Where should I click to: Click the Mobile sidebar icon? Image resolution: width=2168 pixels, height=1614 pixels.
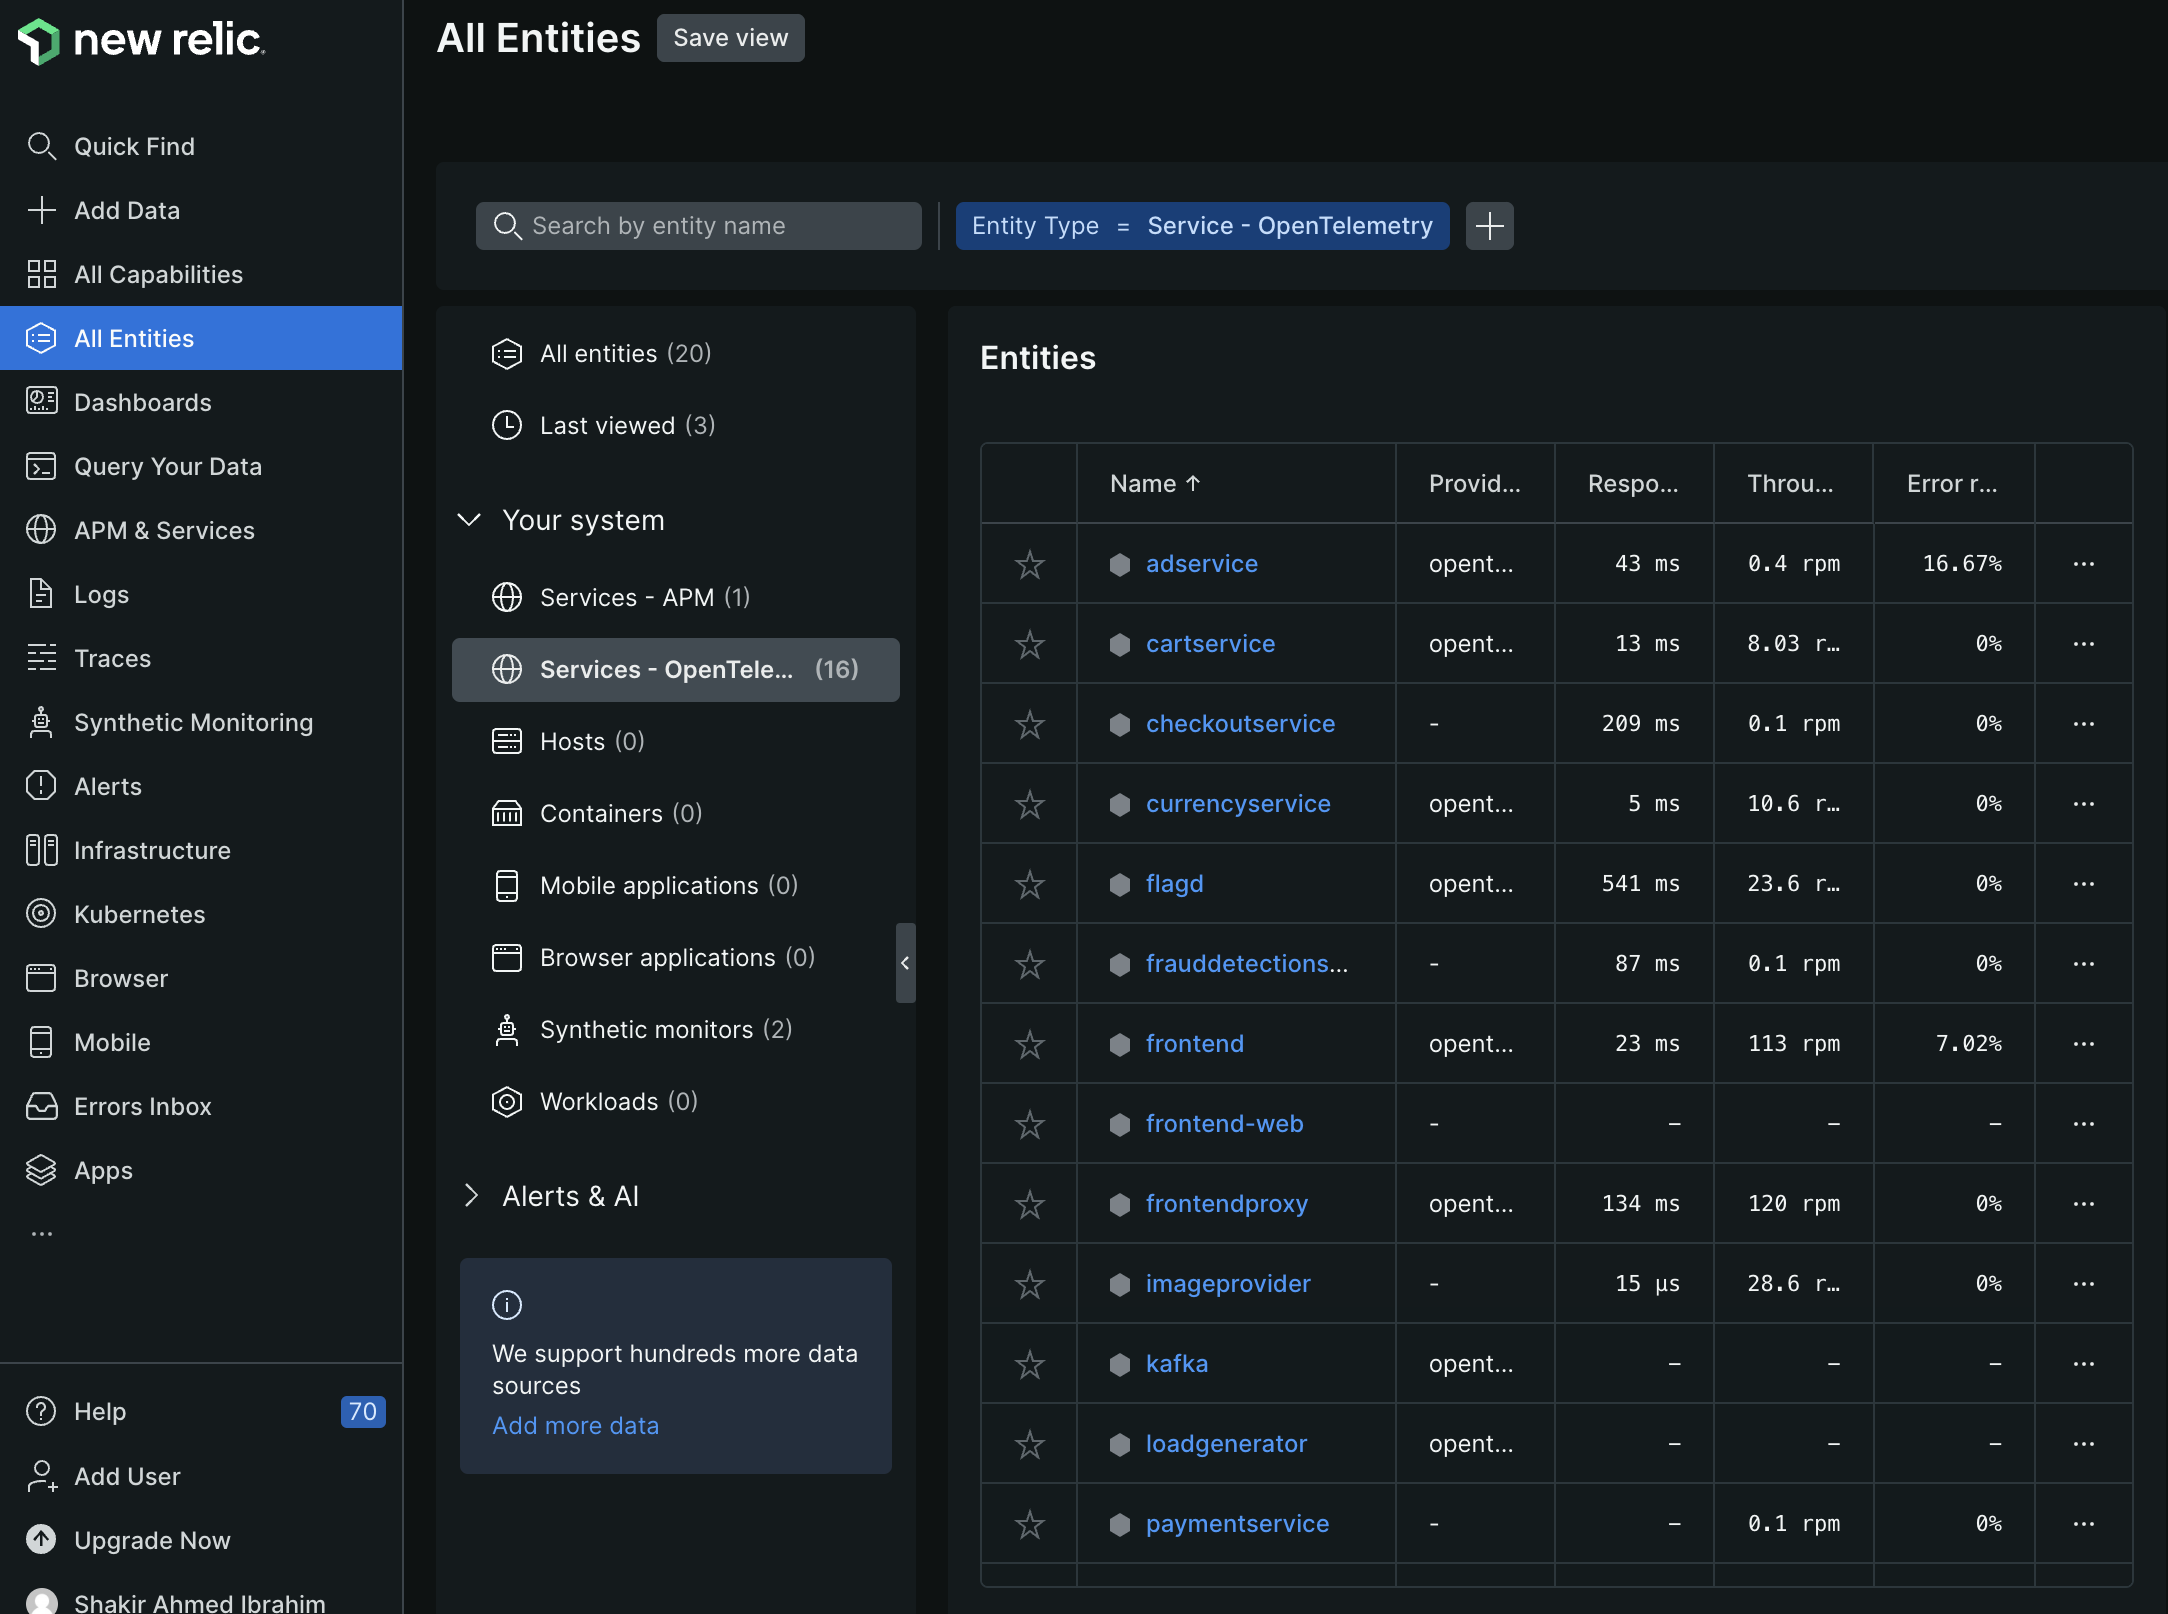coord(41,1042)
